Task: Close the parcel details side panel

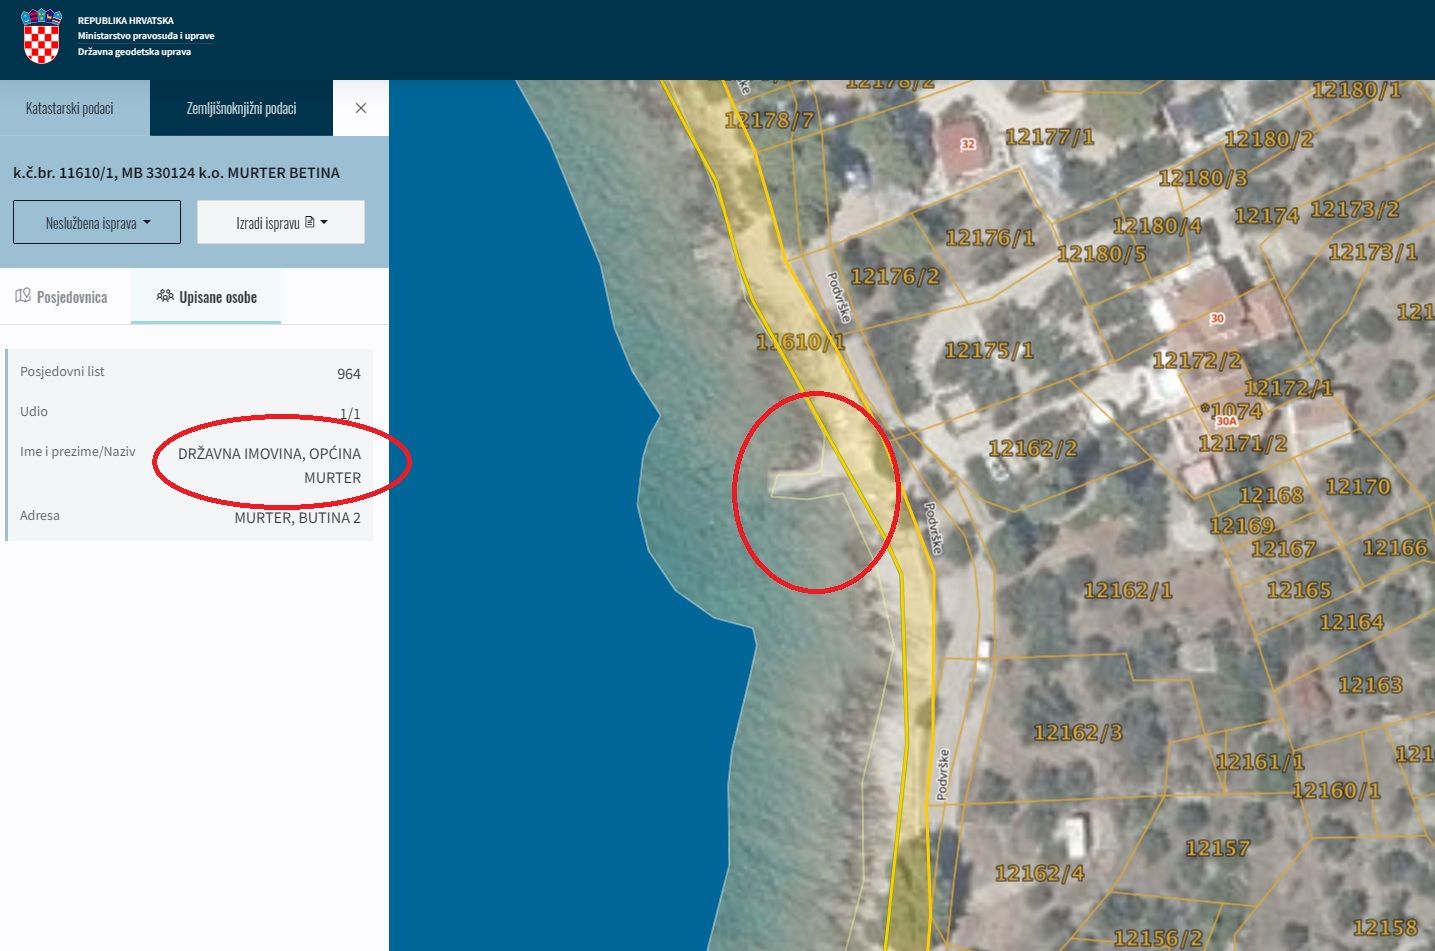Action: click(361, 108)
